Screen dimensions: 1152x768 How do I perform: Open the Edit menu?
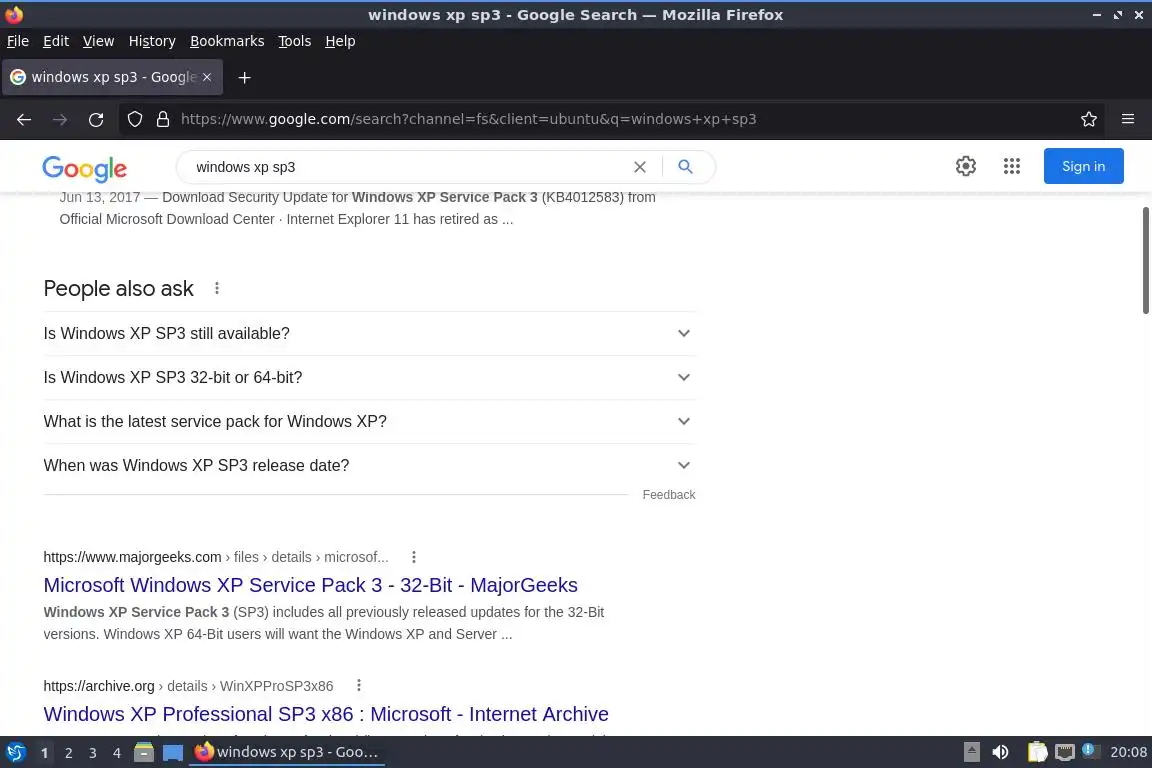pyautogui.click(x=56, y=41)
